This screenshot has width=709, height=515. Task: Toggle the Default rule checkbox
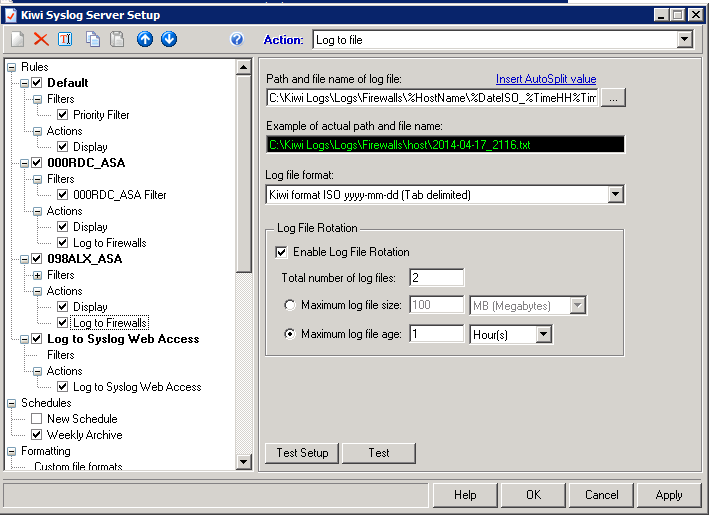tap(37, 83)
